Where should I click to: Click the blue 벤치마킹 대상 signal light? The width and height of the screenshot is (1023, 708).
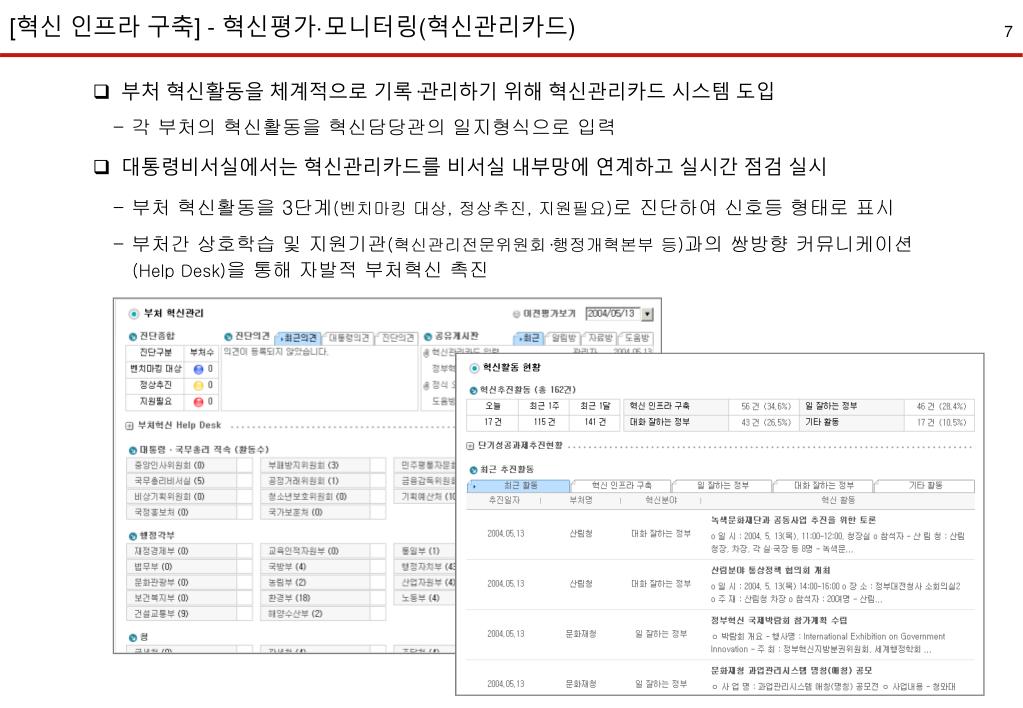click(198, 369)
